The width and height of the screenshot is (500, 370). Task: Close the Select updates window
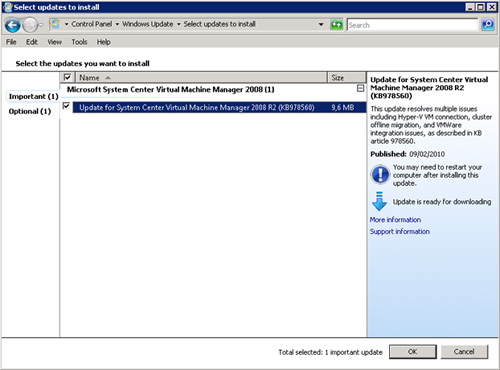coord(492,7)
